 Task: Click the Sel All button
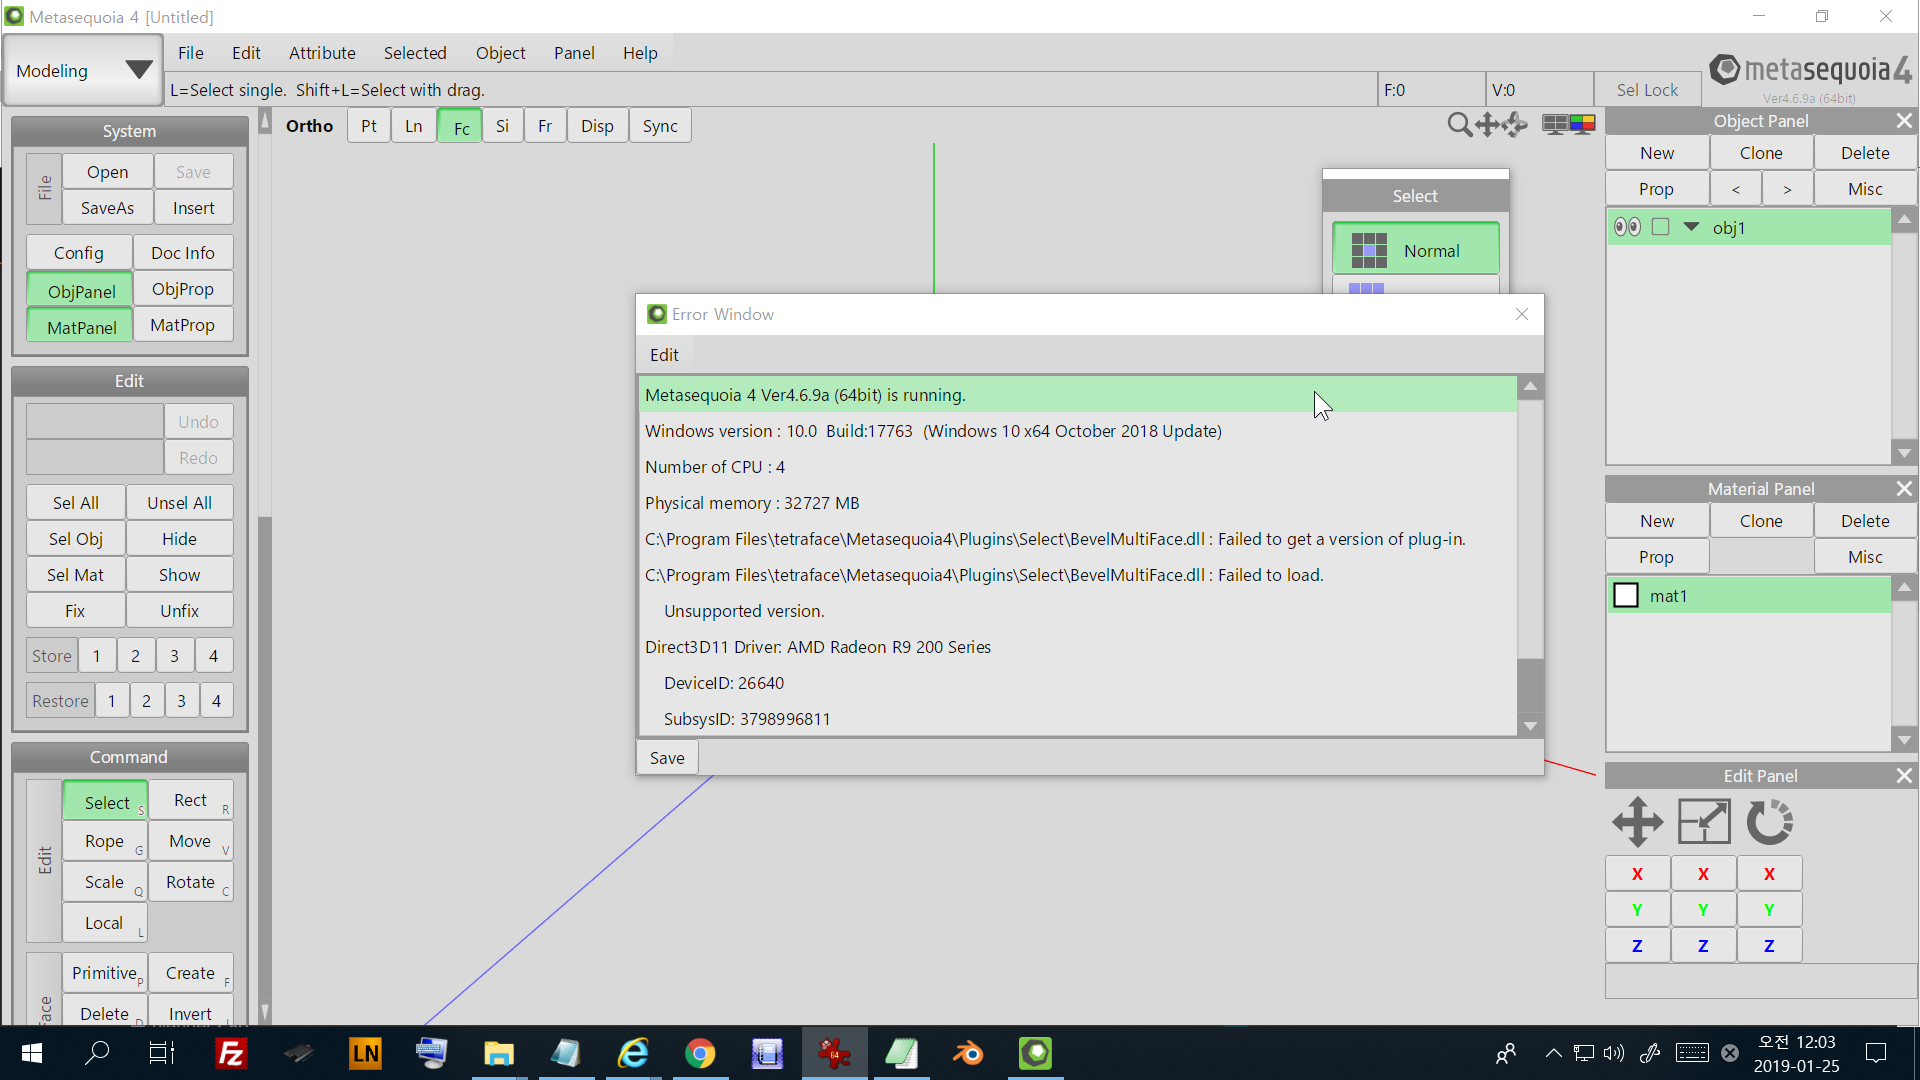pos(76,503)
